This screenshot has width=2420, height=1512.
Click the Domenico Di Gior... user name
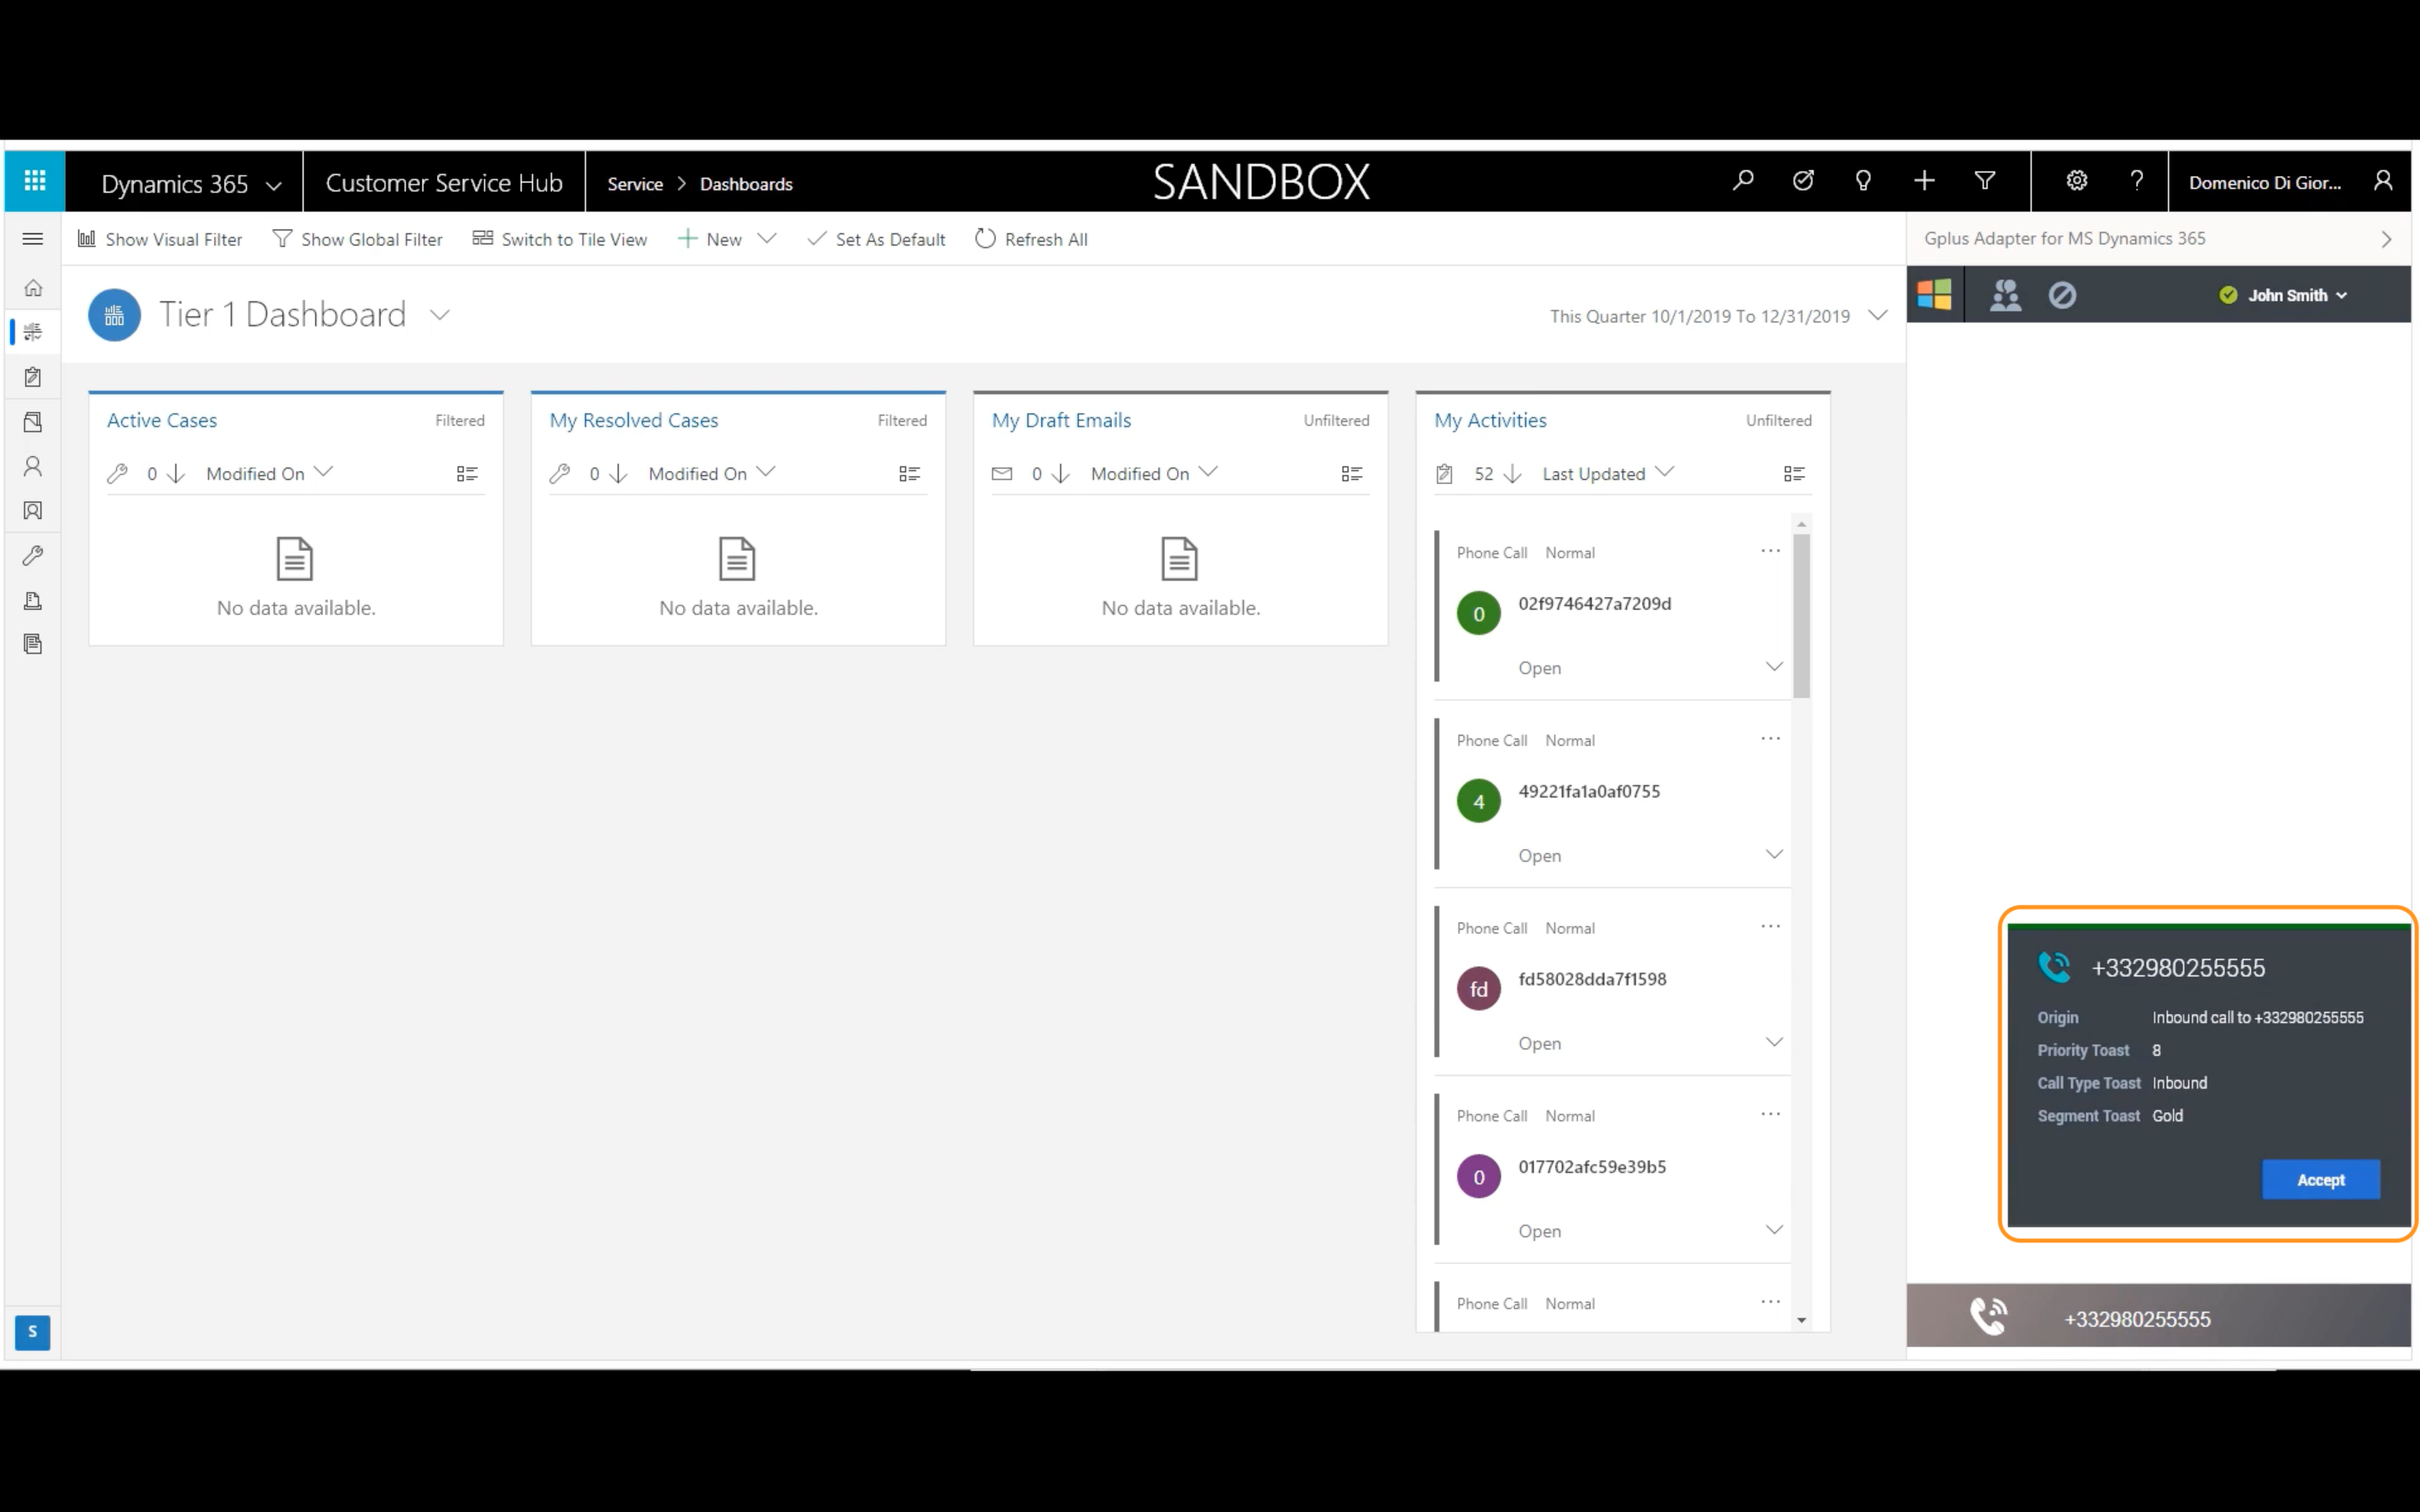(2264, 182)
